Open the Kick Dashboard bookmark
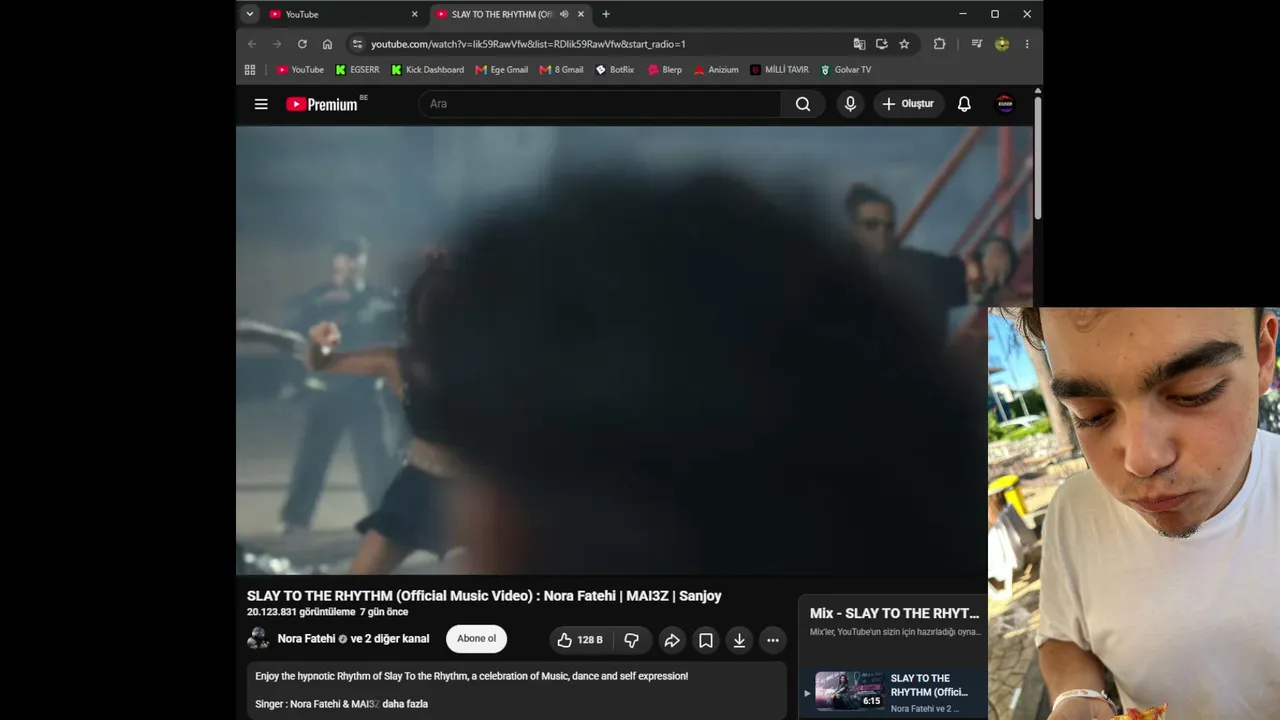Image resolution: width=1280 pixels, height=720 pixels. pyautogui.click(x=427, y=70)
